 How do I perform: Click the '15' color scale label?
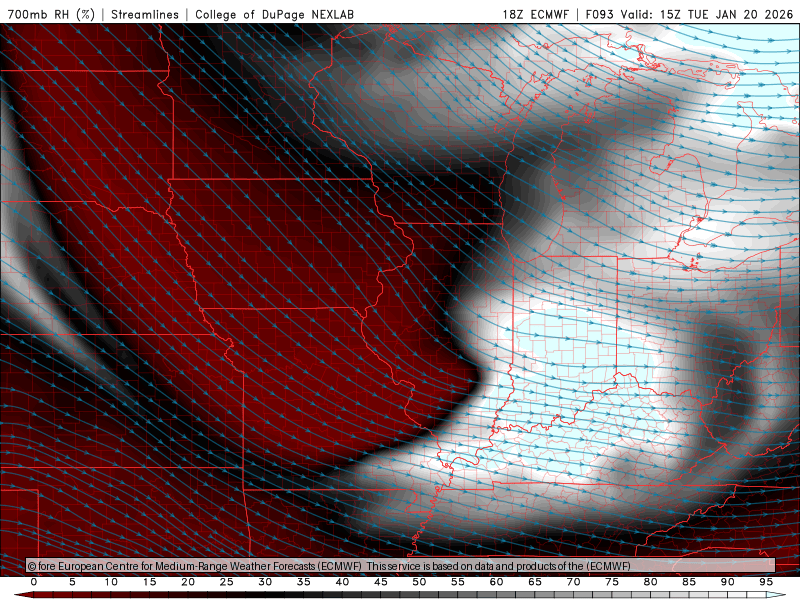[149, 582]
